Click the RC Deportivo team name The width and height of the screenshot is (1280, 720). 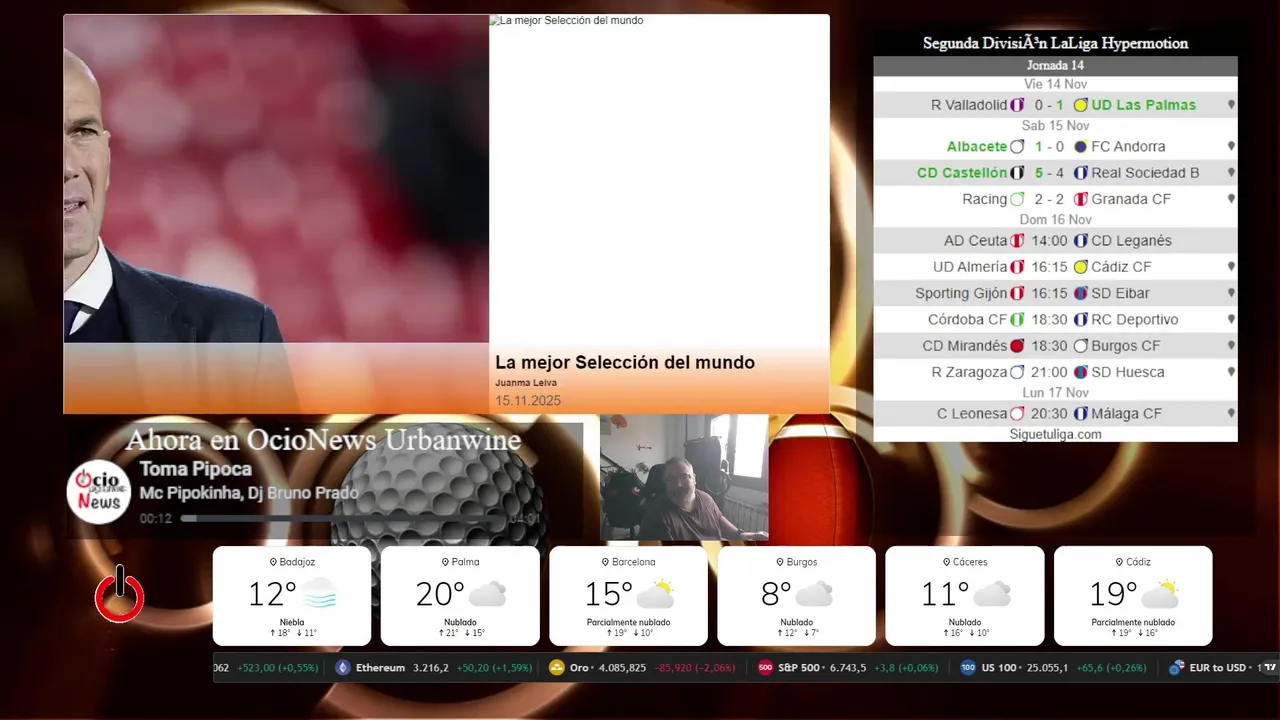pos(1135,320)
